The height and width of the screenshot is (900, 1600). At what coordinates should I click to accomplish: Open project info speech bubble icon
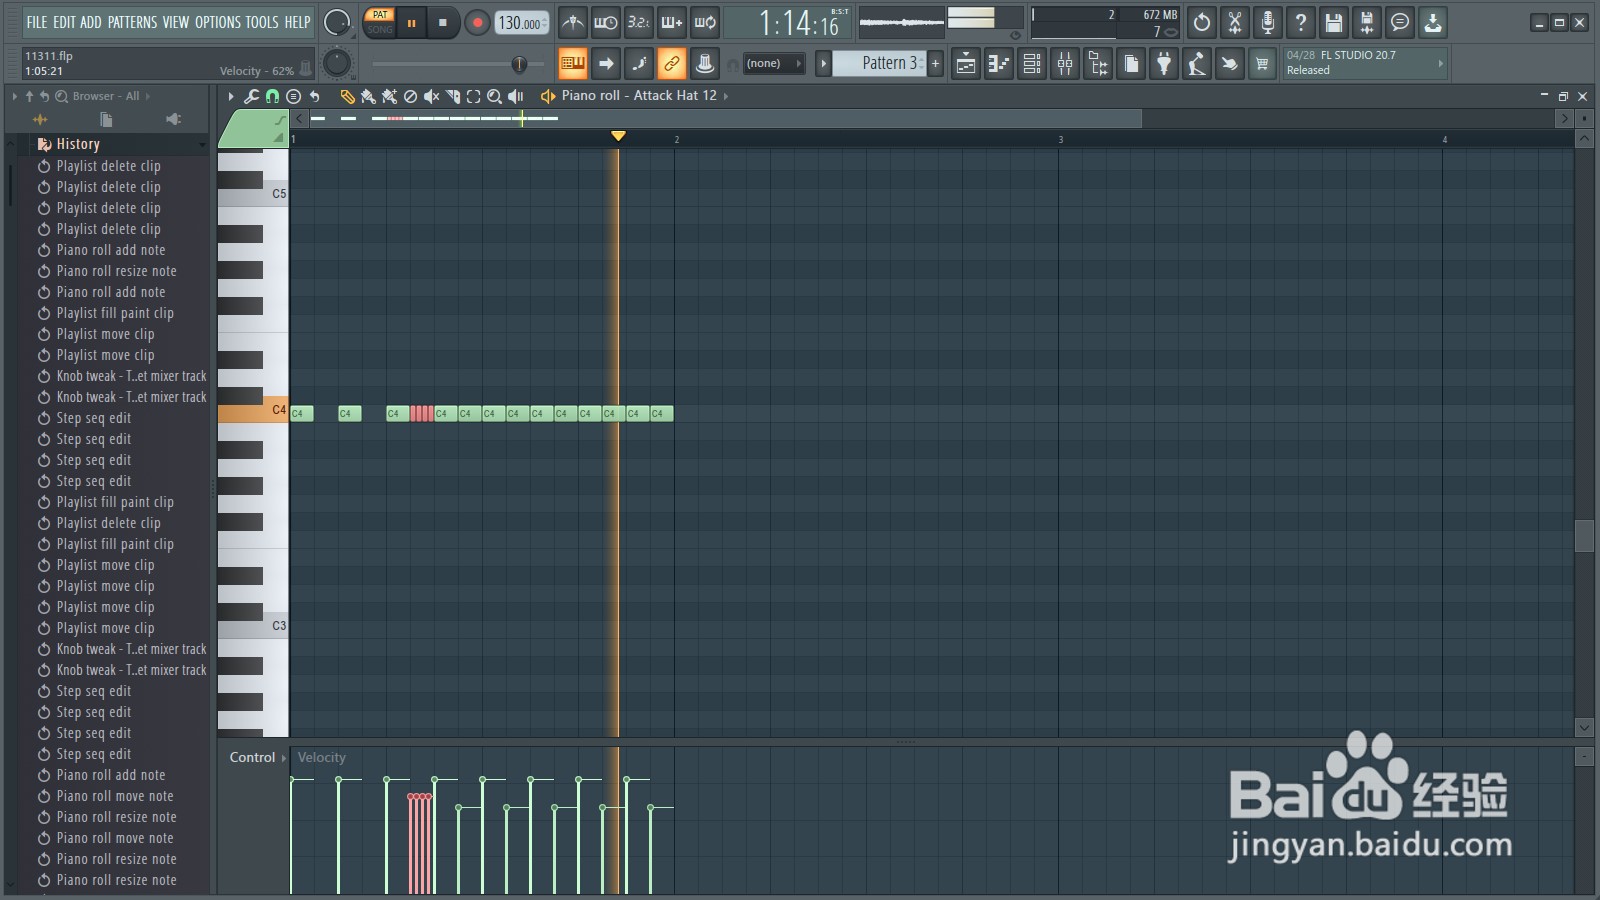pos(1400,22)
